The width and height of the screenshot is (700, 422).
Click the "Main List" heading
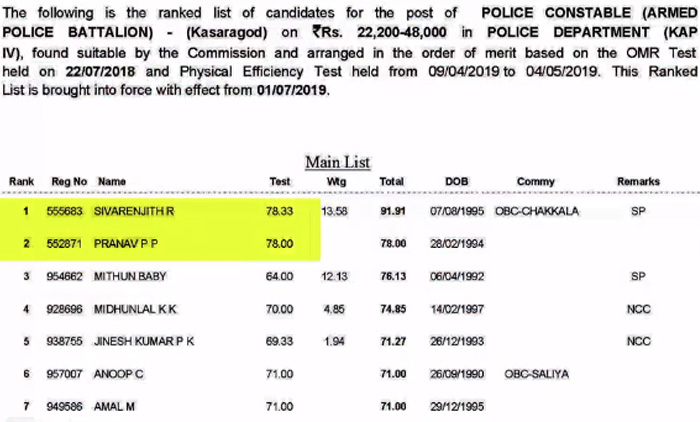coord(337,162)
